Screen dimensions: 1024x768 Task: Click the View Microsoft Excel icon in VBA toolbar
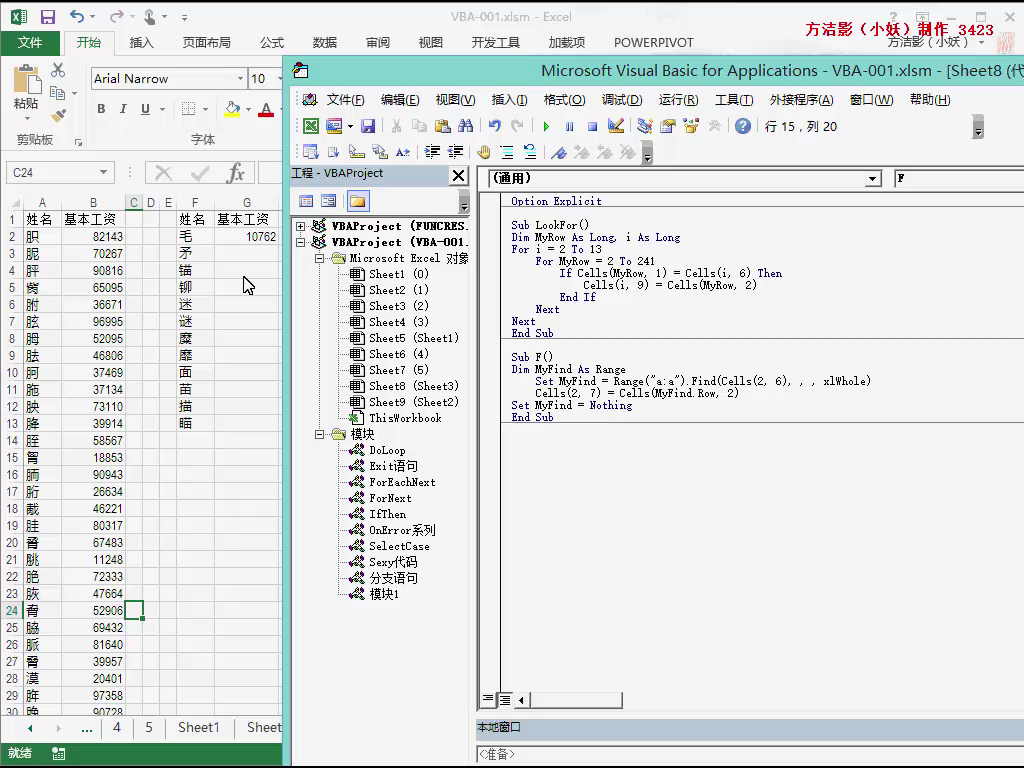pyautogui.click(x=312, y=126)
